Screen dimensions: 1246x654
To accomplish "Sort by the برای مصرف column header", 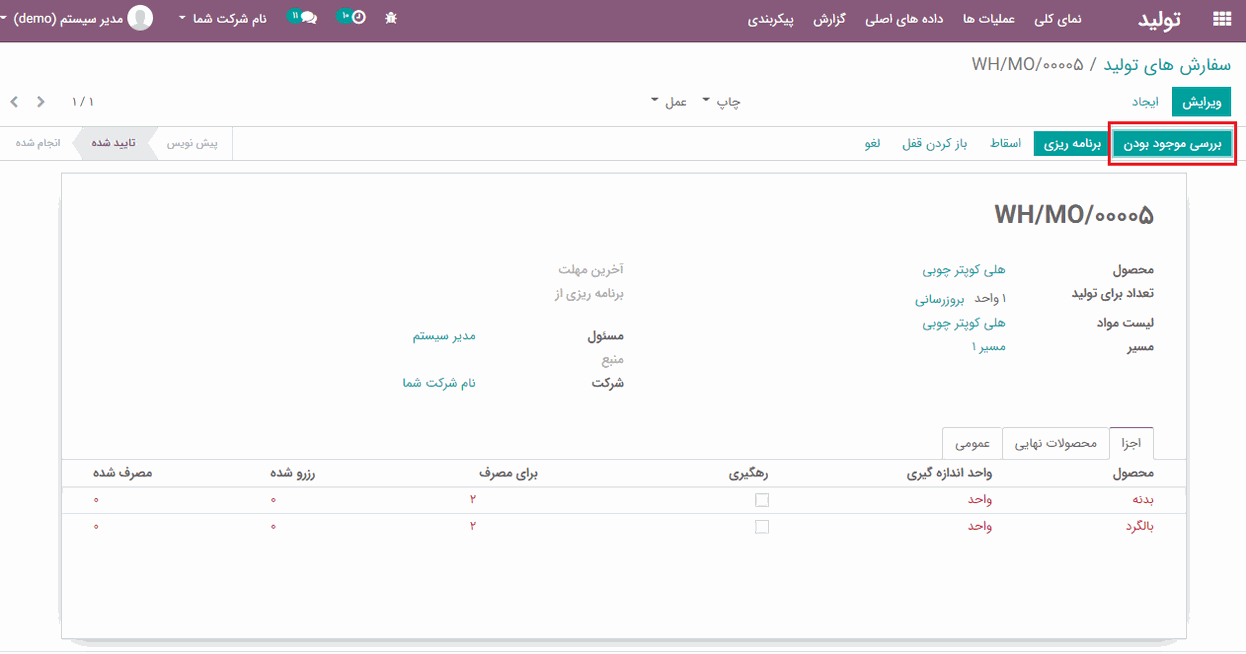I will tap(506, 473).
